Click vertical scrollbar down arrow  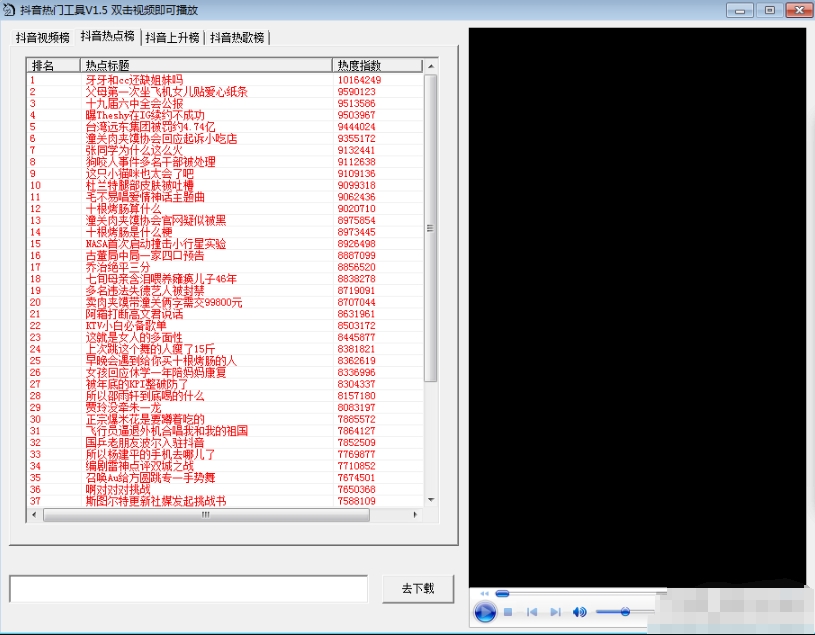coord(431,500)
